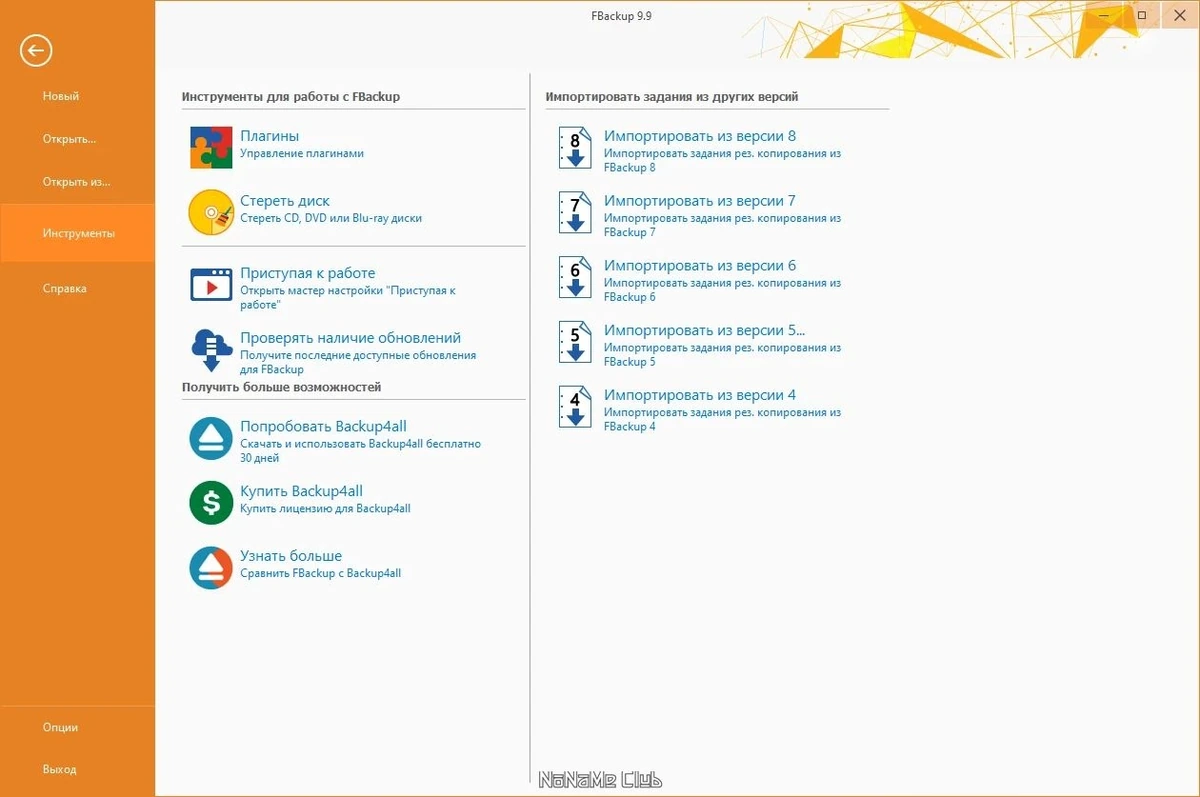This screenshot has height=797, width=1200.
Task: Click the Узнать больше title
Action: pos(291,556)
